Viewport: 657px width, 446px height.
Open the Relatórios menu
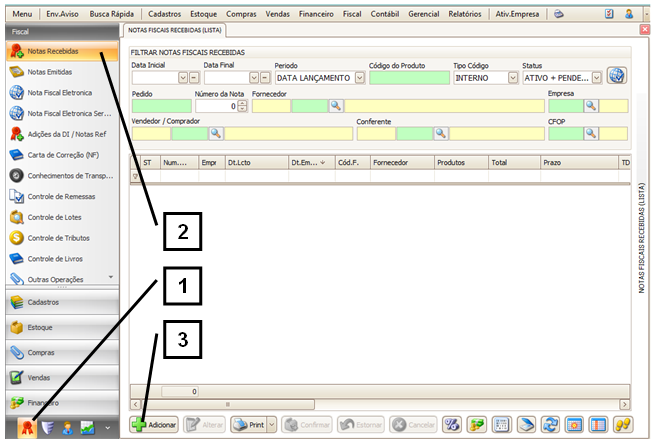click(463, 15)
